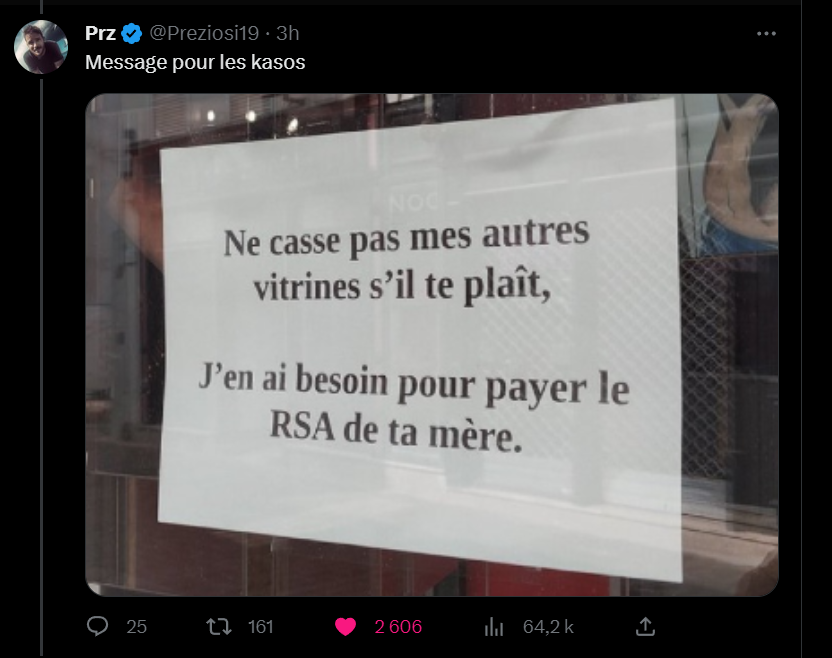Click the 'Ne casse pas mes autres' line in photo
This screenshot has height=658, width=832.
[406, 237]
